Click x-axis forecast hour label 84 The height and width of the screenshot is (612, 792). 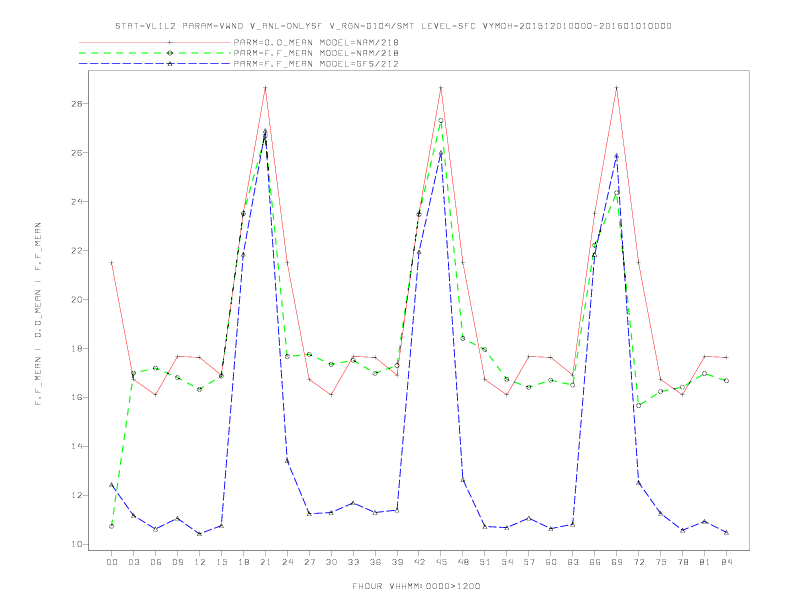point(727,562)
